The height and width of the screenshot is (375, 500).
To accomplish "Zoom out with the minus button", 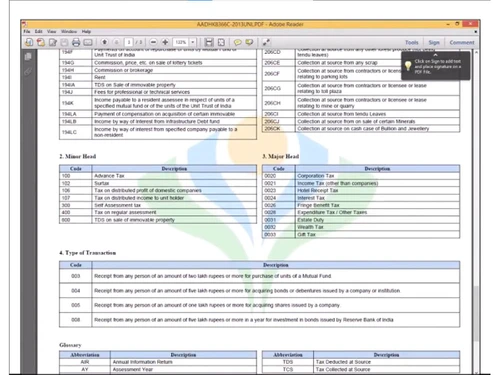I will 153,42.
